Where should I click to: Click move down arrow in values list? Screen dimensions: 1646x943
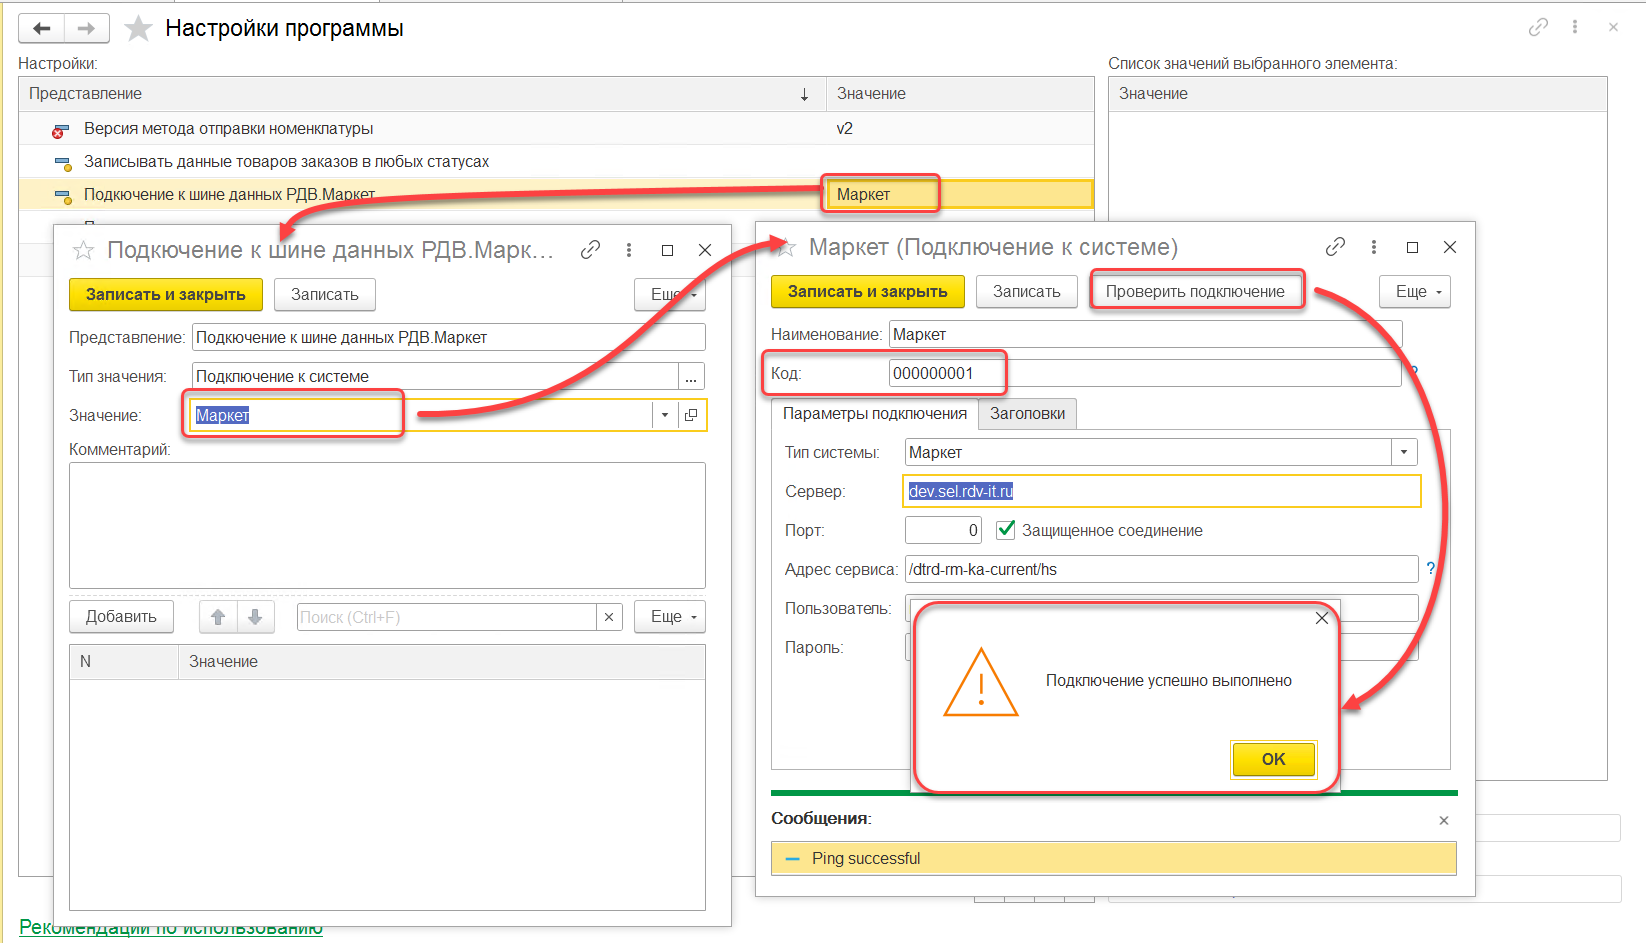[x=255, y=617]
